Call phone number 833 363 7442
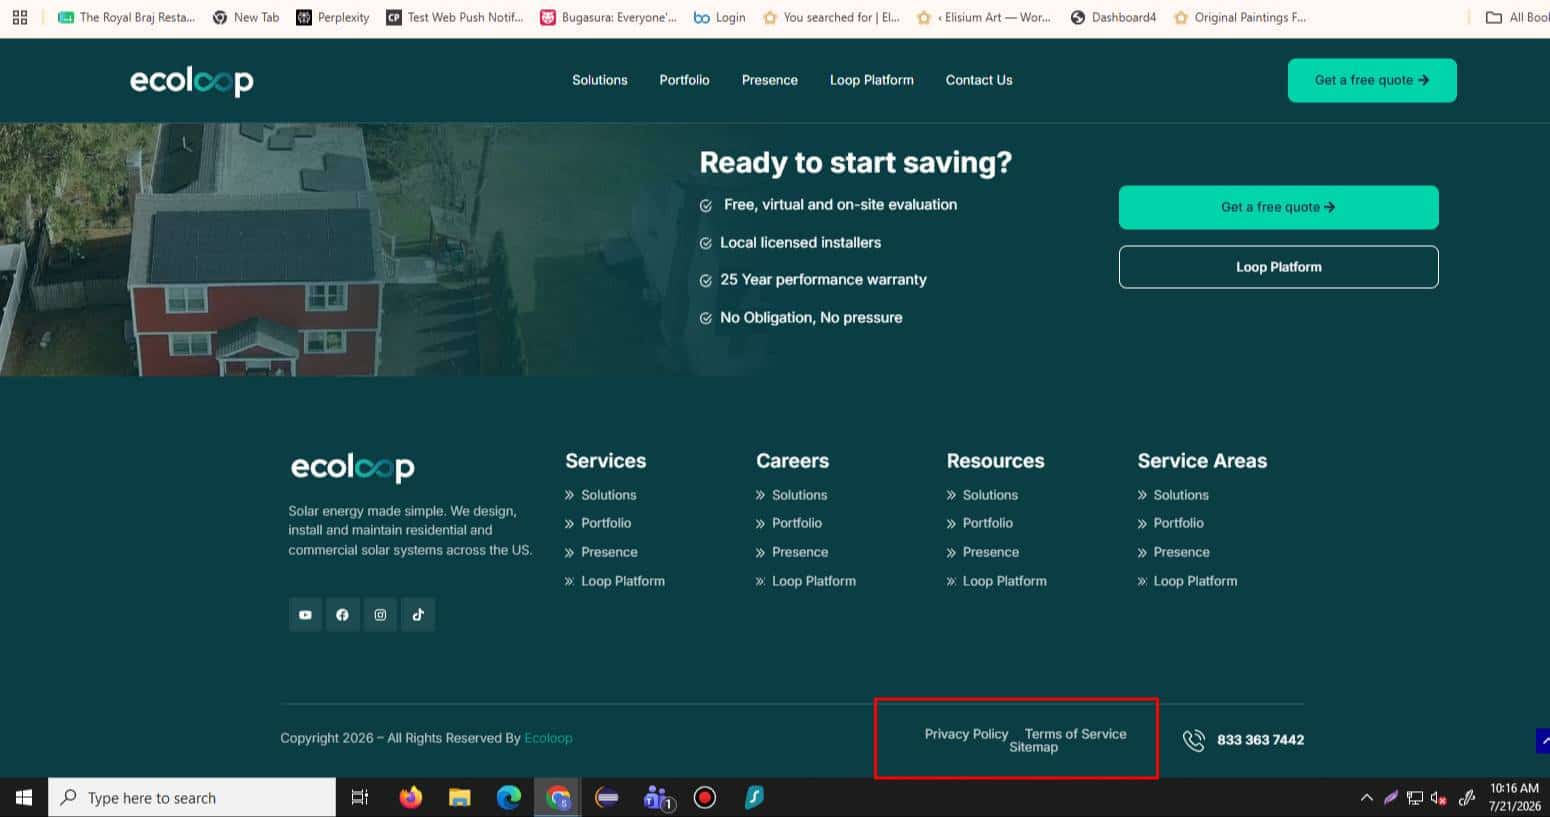This screenshot has width=1550, height=817. (1260, 740)
